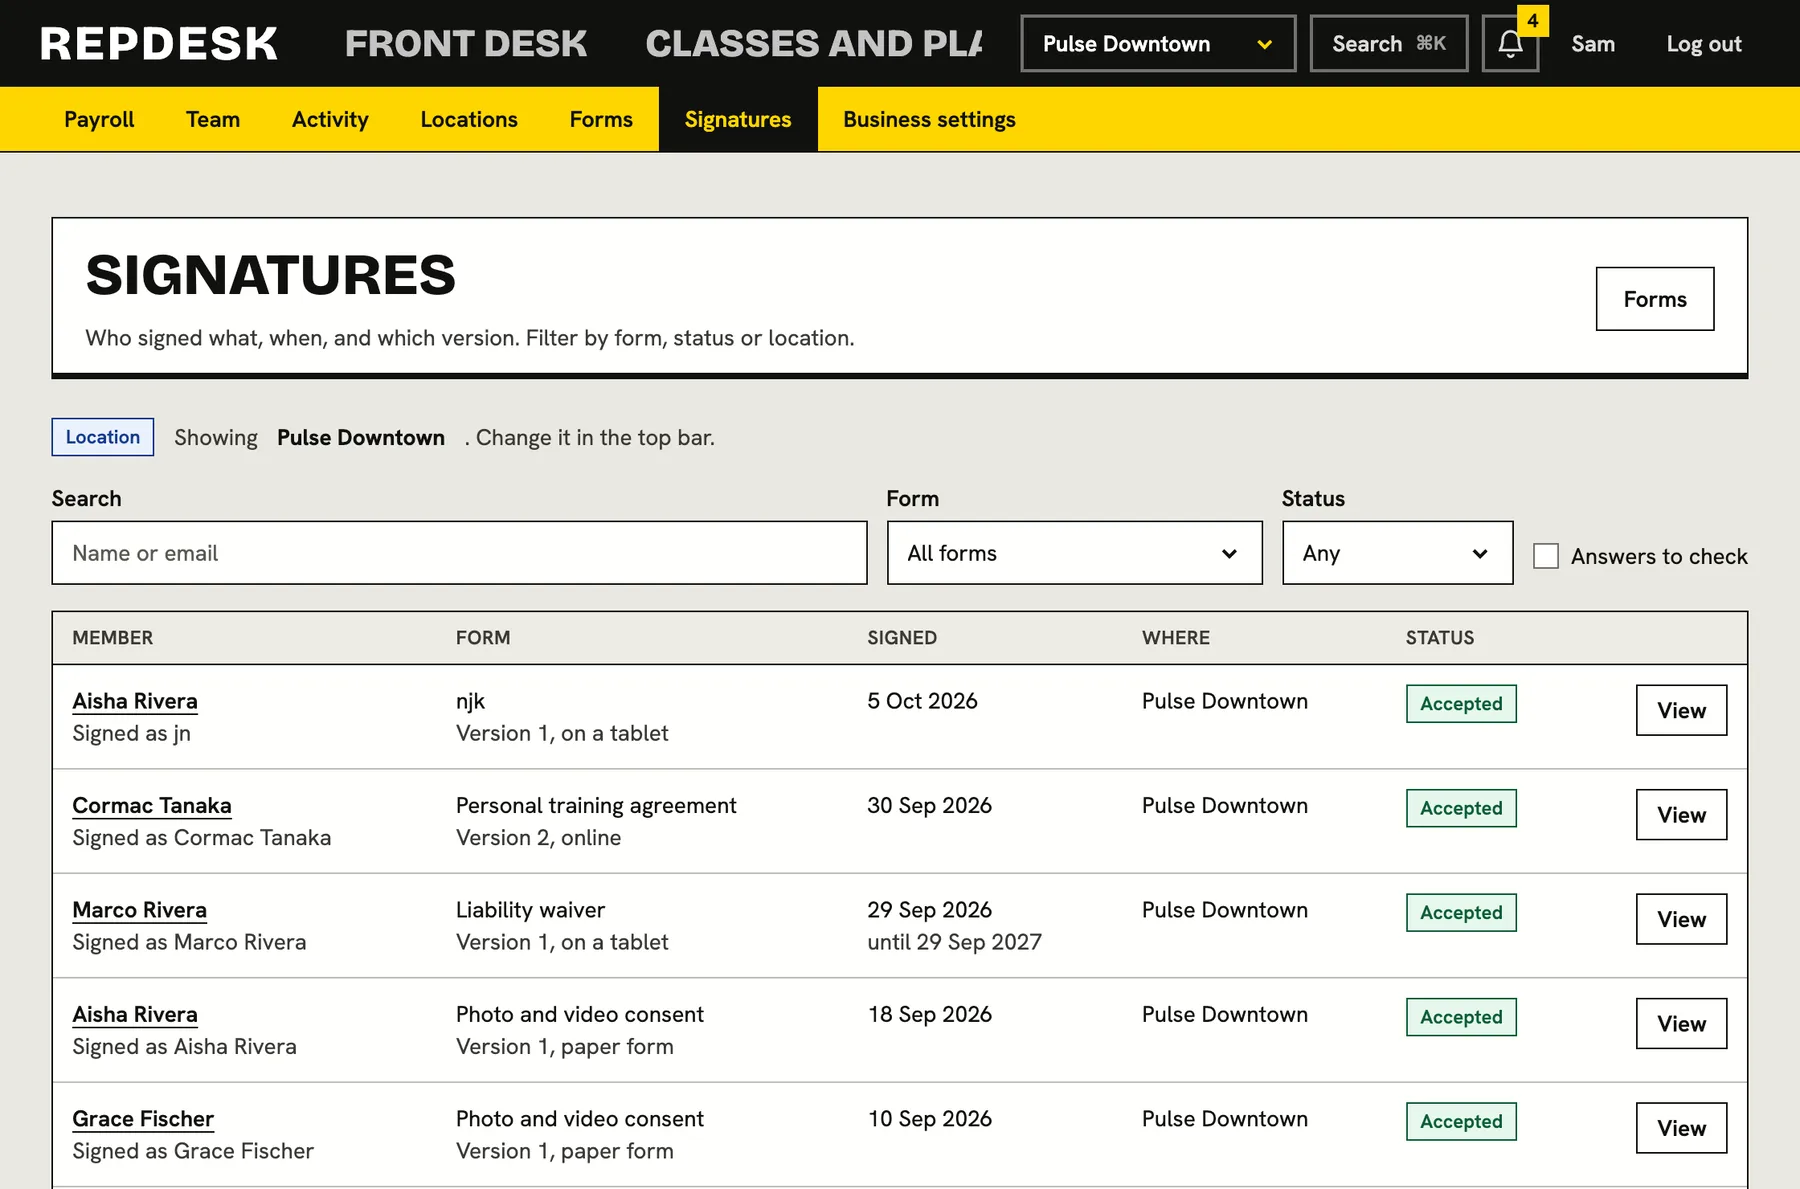View Marco Rivera's liability waiver signature
The image size is (1800, 1189).
click(x=1681, y=919)
